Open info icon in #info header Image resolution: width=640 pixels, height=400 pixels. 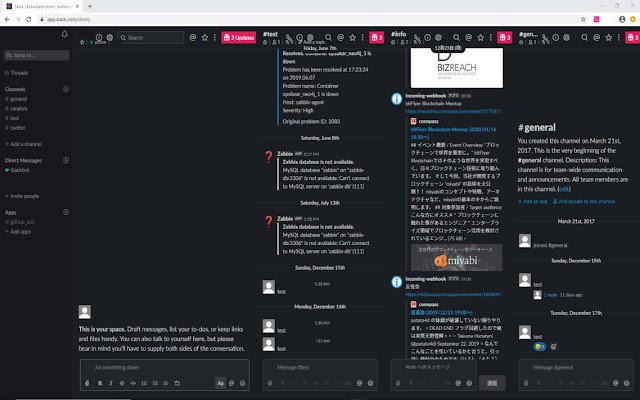point(427,38)
